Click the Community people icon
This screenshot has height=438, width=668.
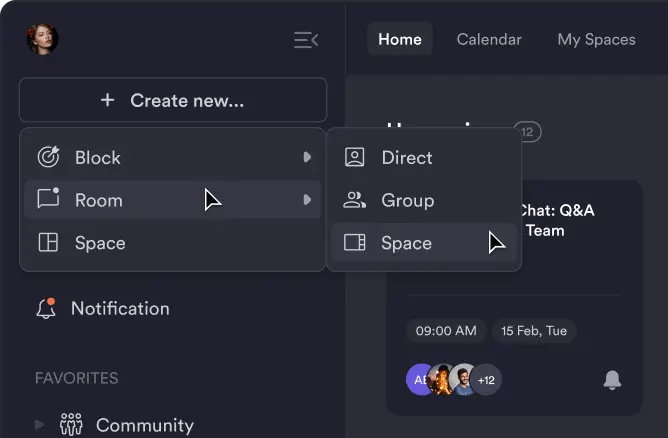tap(71, 425)
